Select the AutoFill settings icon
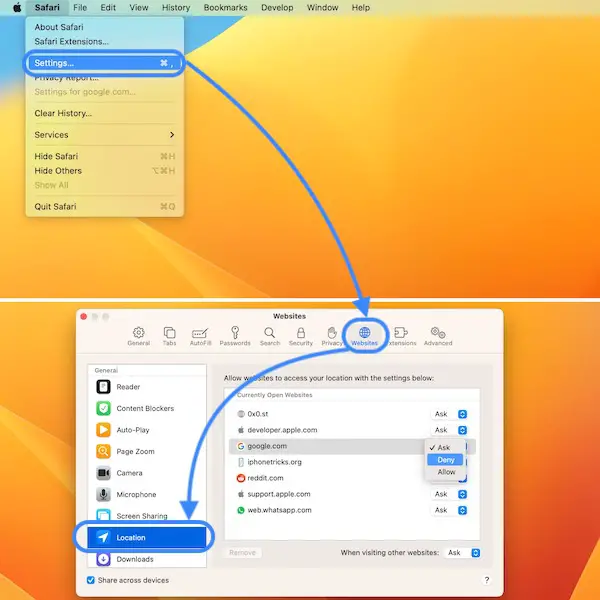Viewport: 600px width, 600px height. (x=200, y=334)
